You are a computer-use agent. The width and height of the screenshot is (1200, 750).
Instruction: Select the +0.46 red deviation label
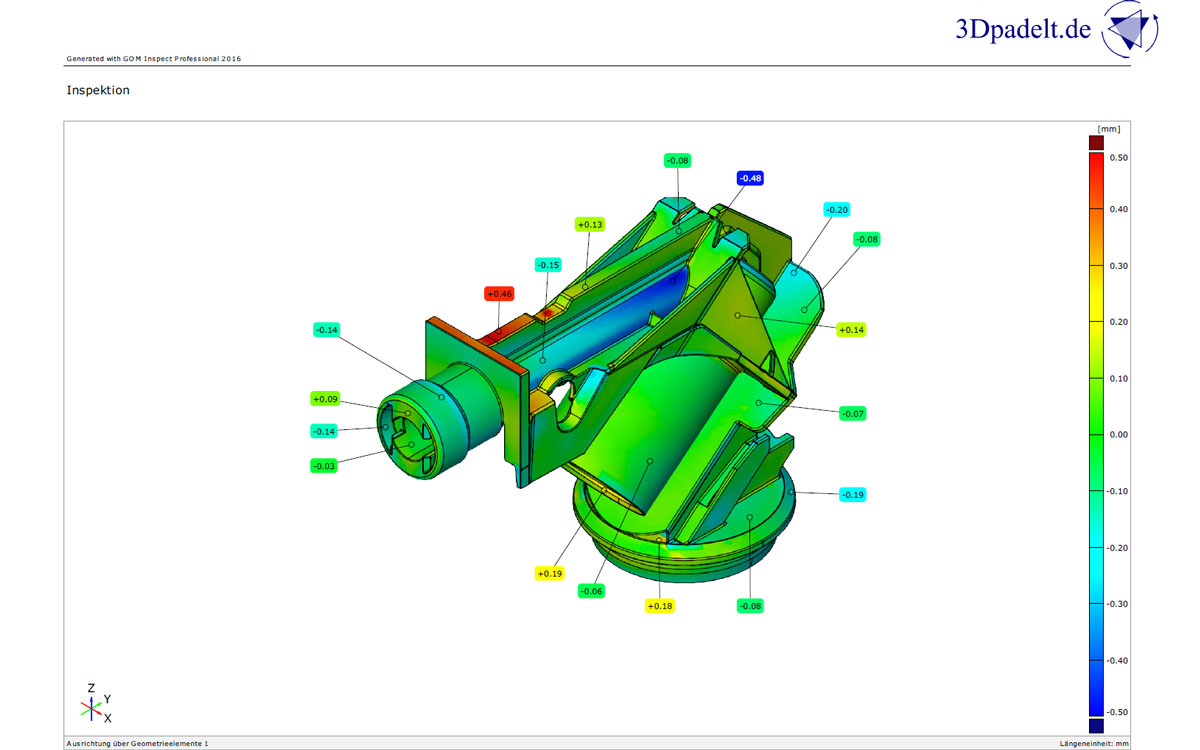coord(499,294)
